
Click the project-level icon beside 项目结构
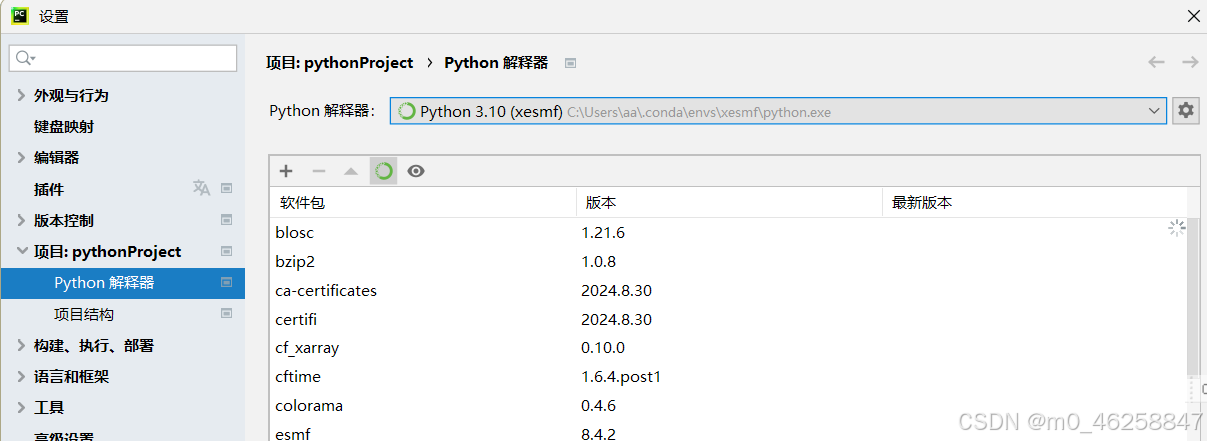pos(227,314)
